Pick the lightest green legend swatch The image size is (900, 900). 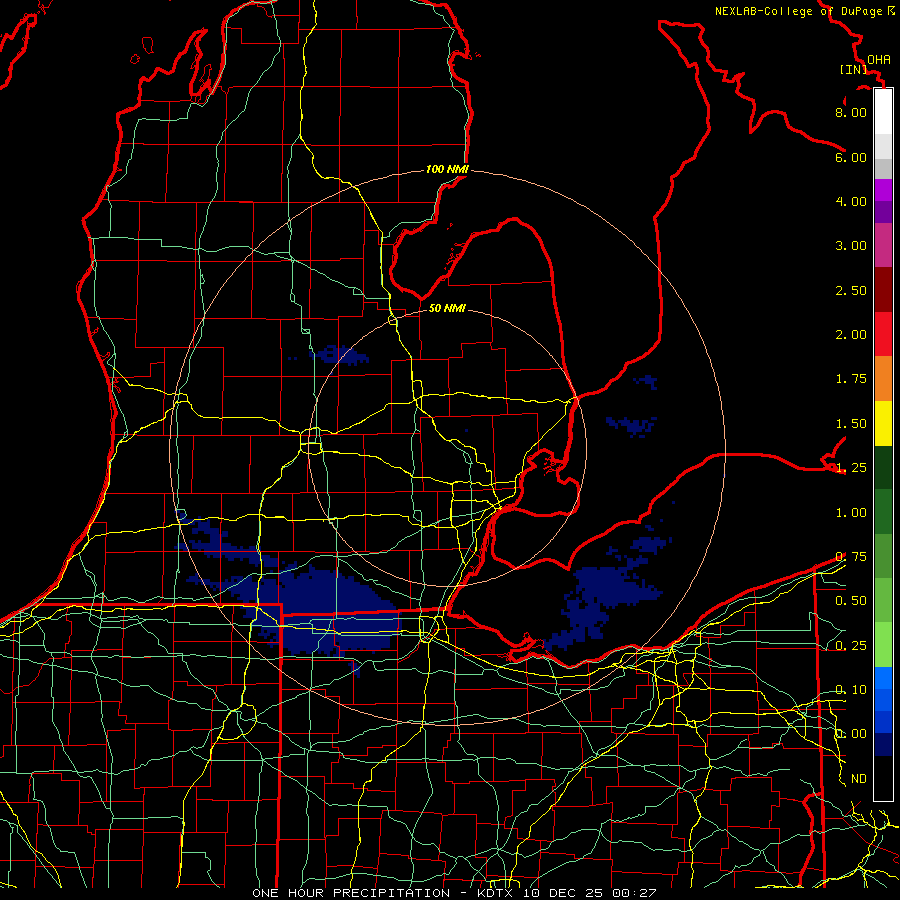(883, 645)
